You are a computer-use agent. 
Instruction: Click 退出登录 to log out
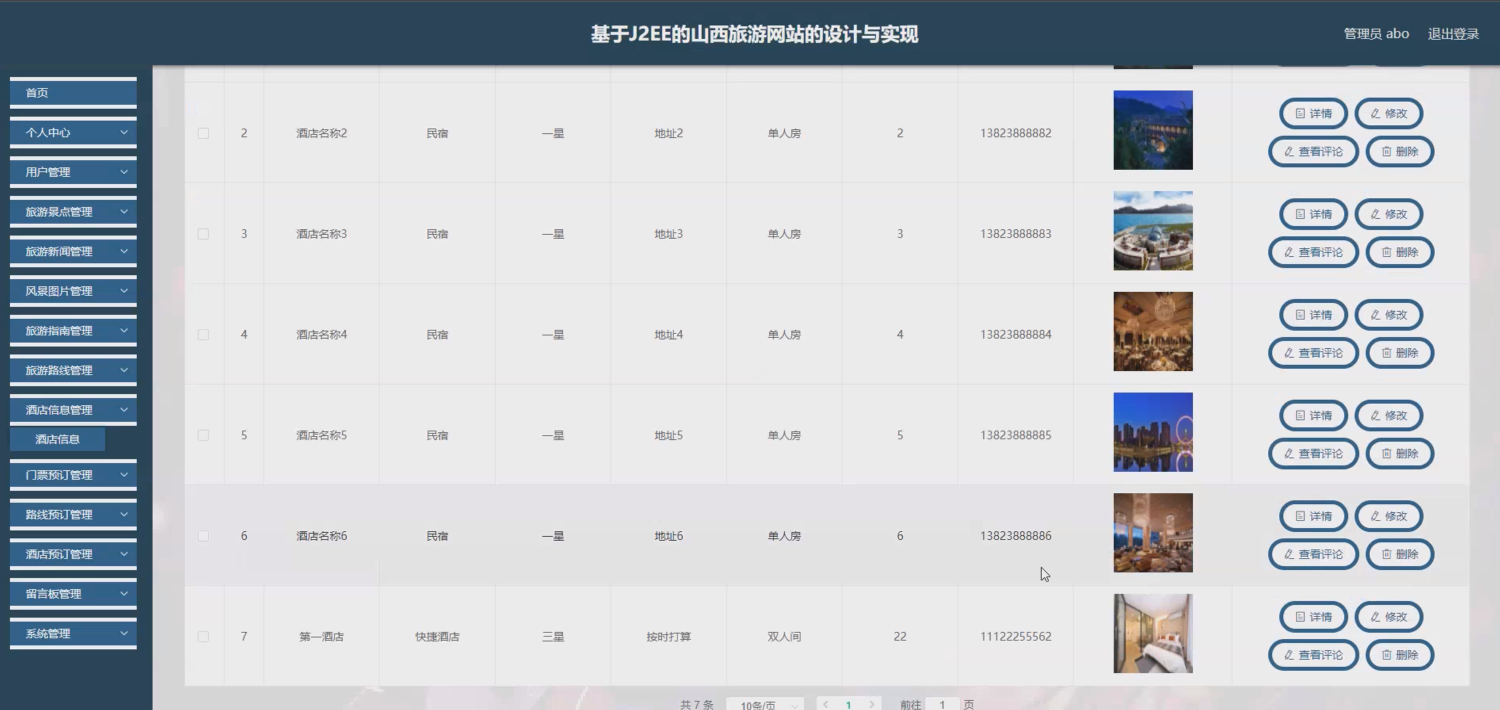[1453, 34]
